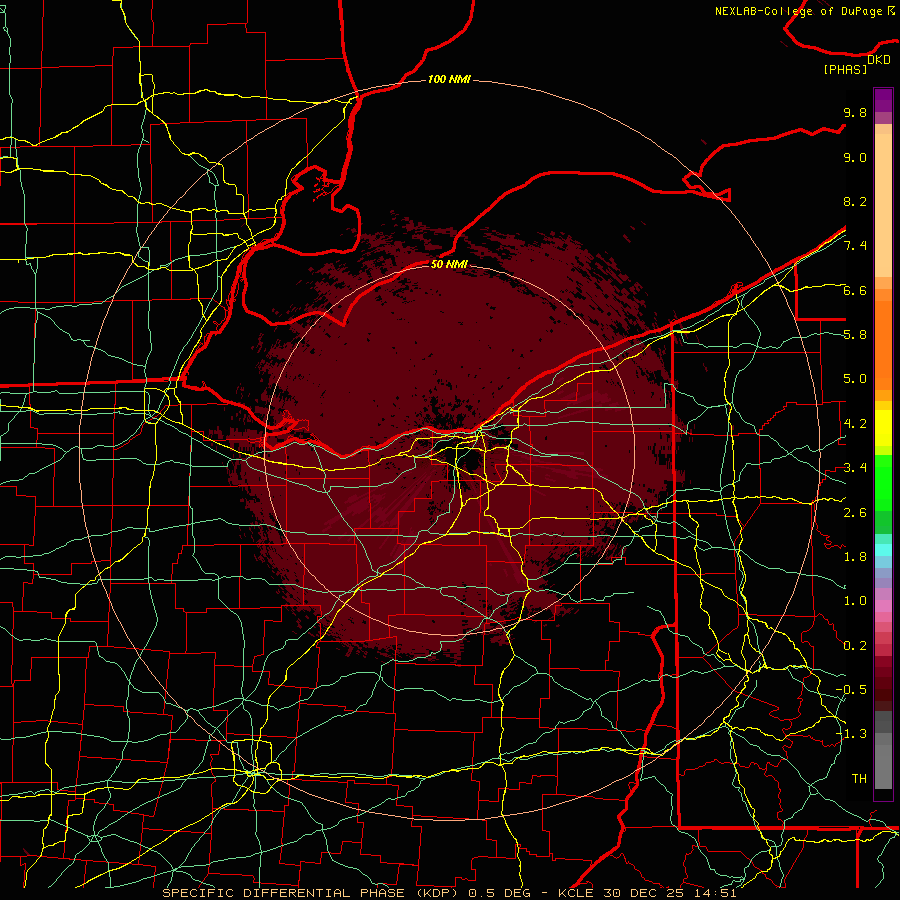900x900 pixels.
Task: Pick the dark maroon swatch beside -0.5
Action: tap(883, 690)
